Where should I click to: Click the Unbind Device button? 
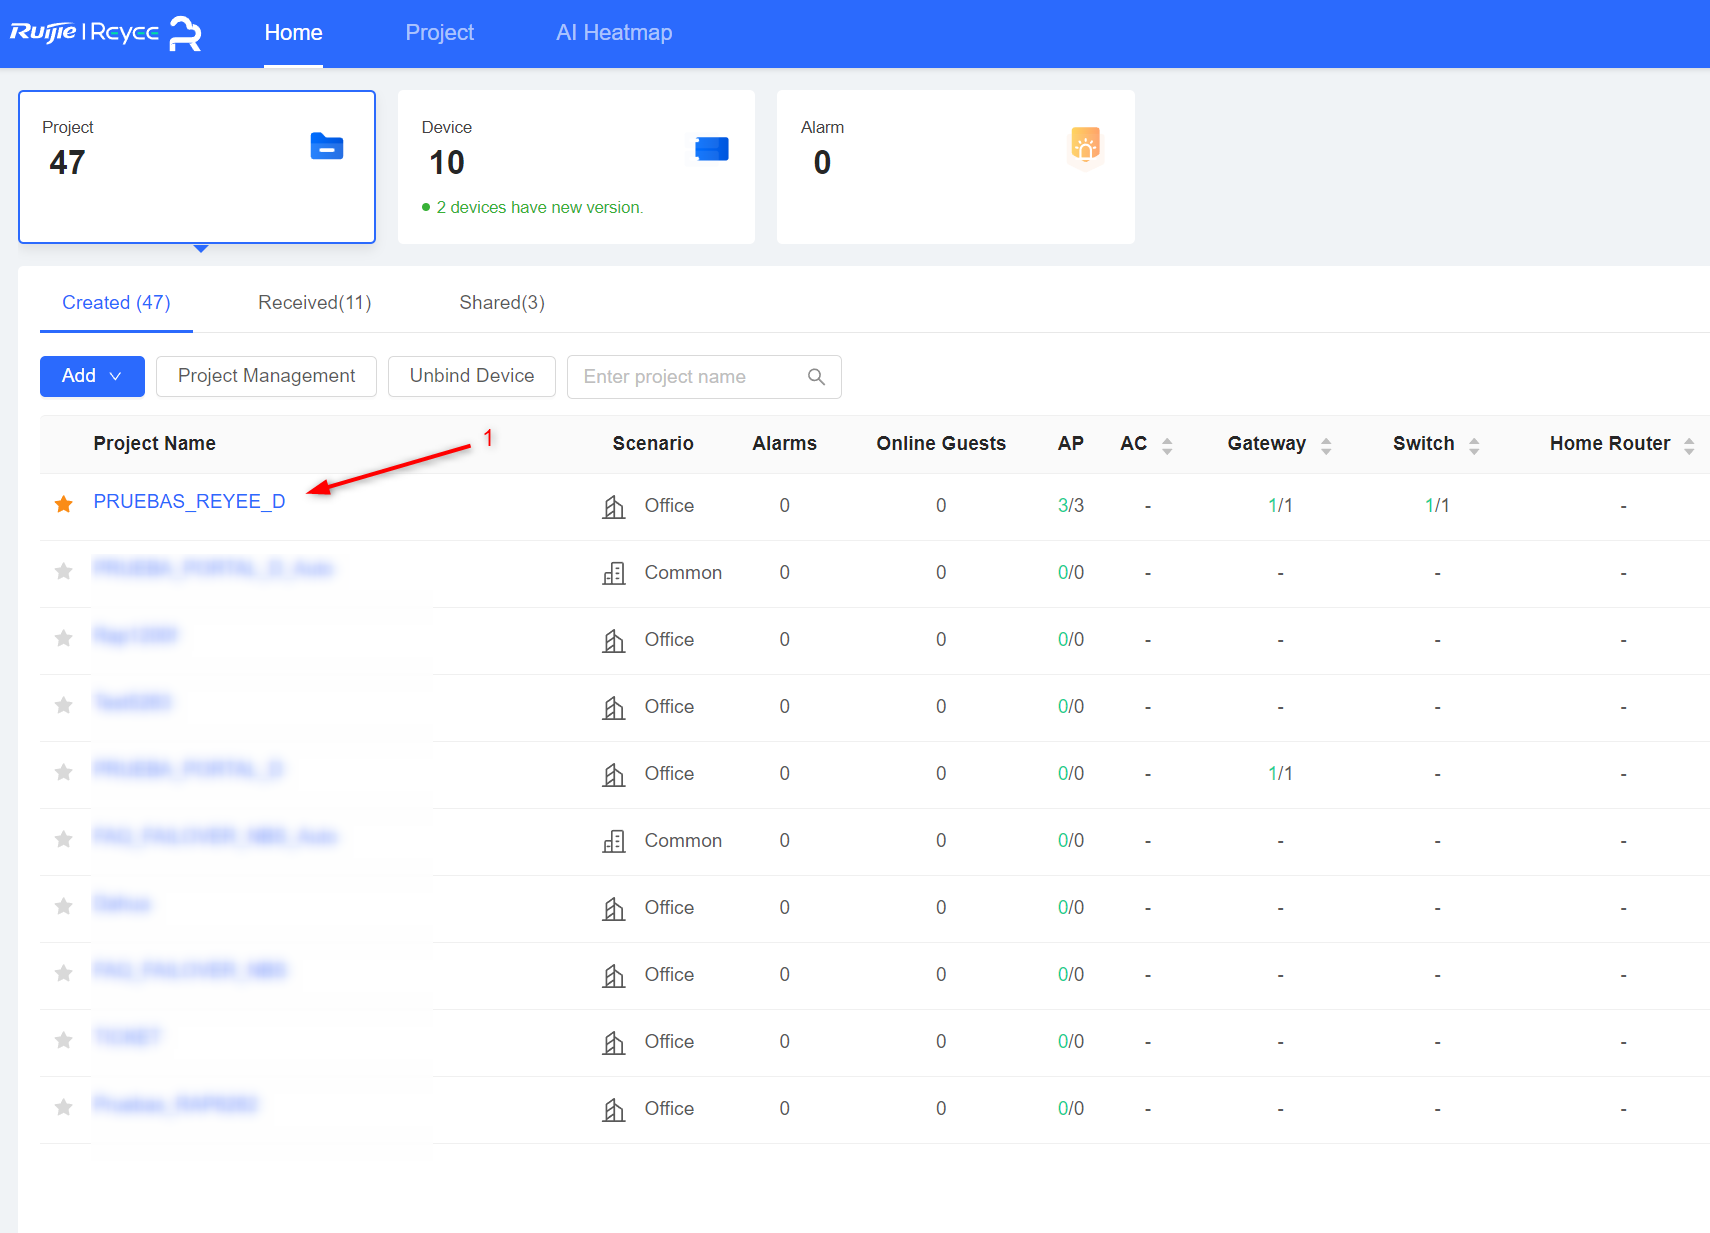472,376
